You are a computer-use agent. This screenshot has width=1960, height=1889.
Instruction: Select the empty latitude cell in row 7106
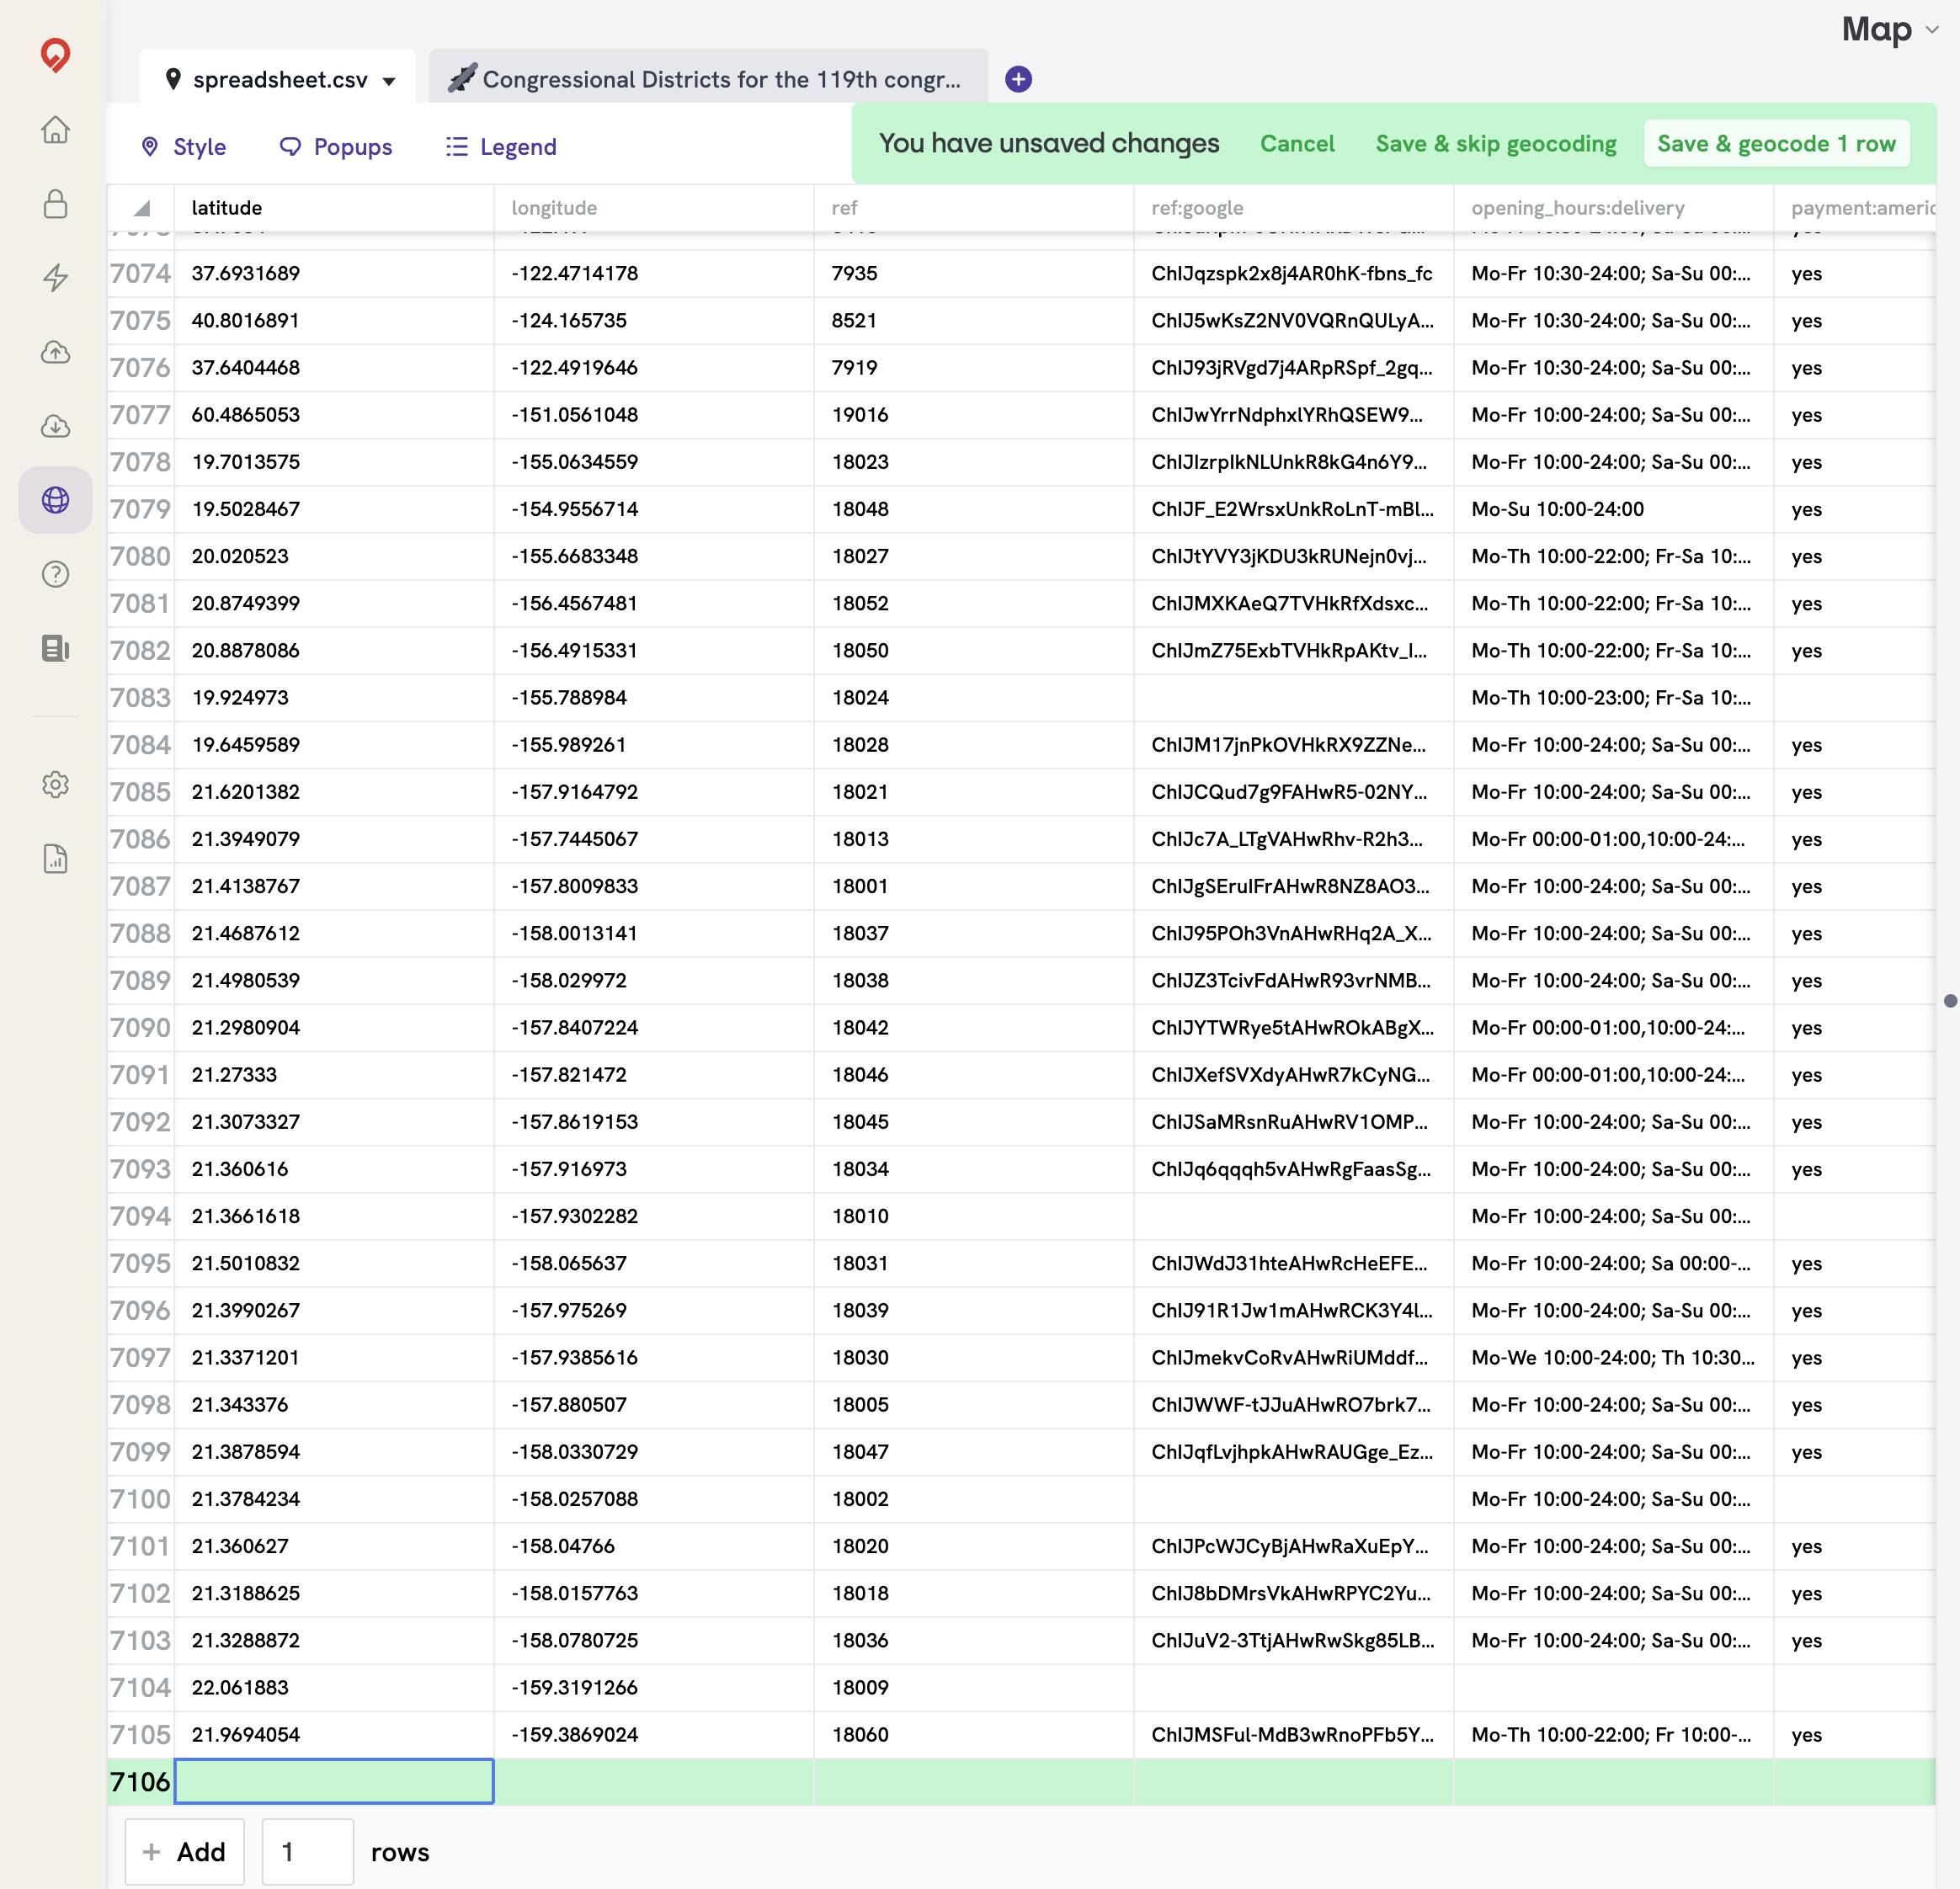click(x=334, y=1781)
